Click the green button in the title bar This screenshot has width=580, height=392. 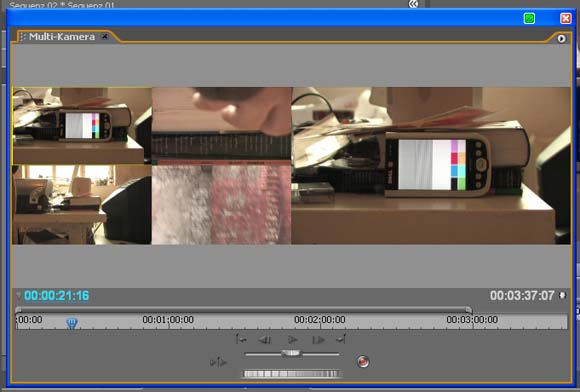click(x=529, y=18)
